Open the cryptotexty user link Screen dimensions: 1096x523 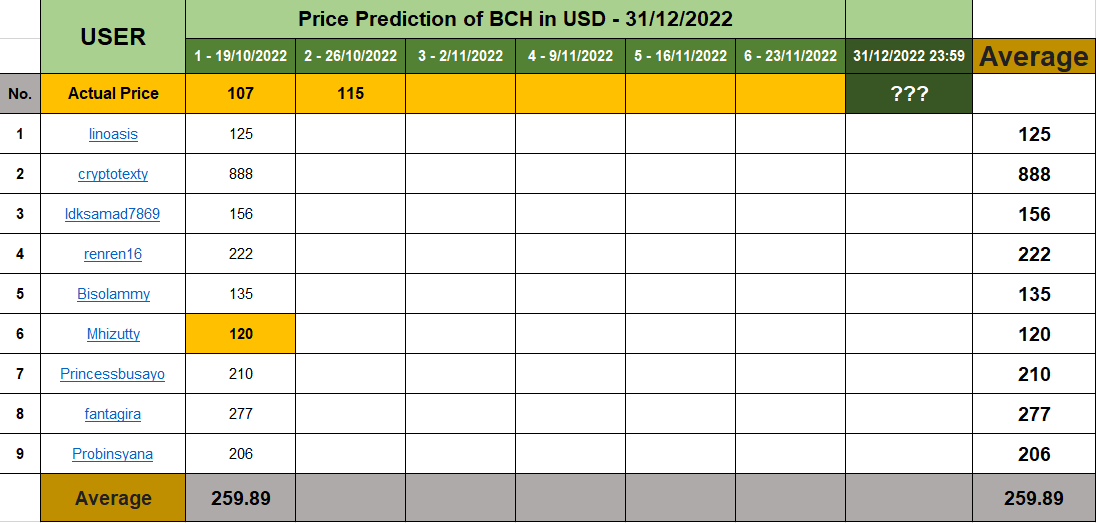tap(113, 174)
